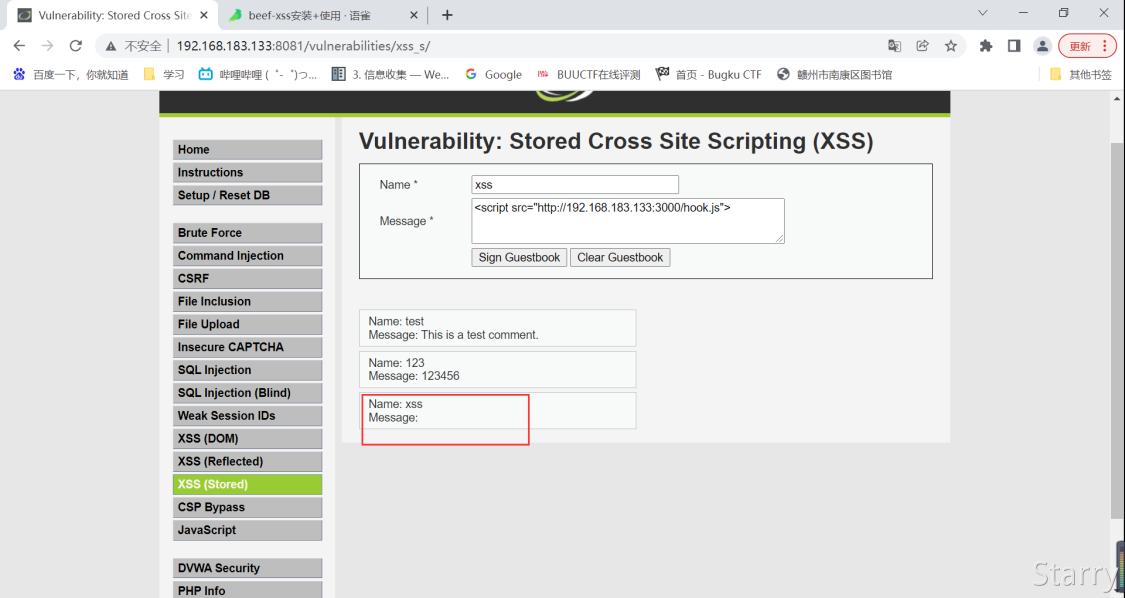This screenshot has width=1125, height=598.
Task: Share this page icon
Action: point(923,46)
